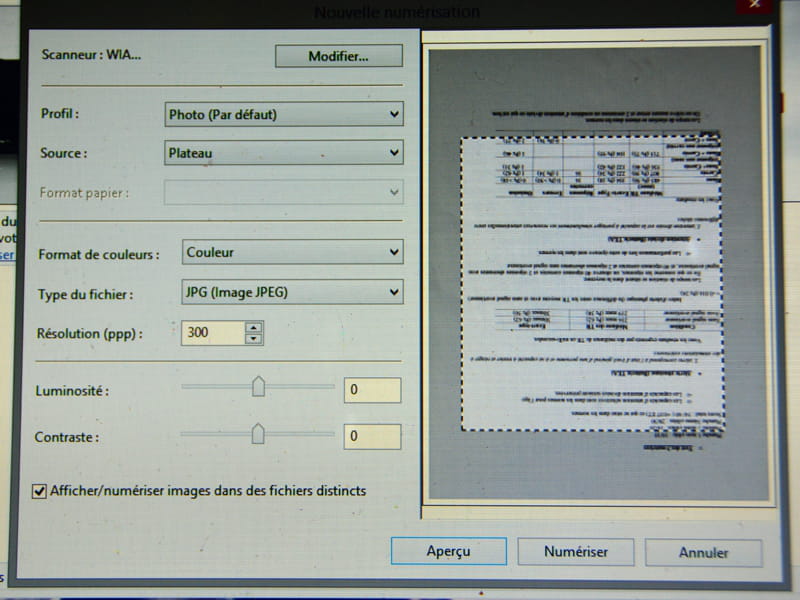This screenshot has width=800, height=600.
Task: Expand the Source dropdown set to Plateau
Action: (x=283, y=153)
